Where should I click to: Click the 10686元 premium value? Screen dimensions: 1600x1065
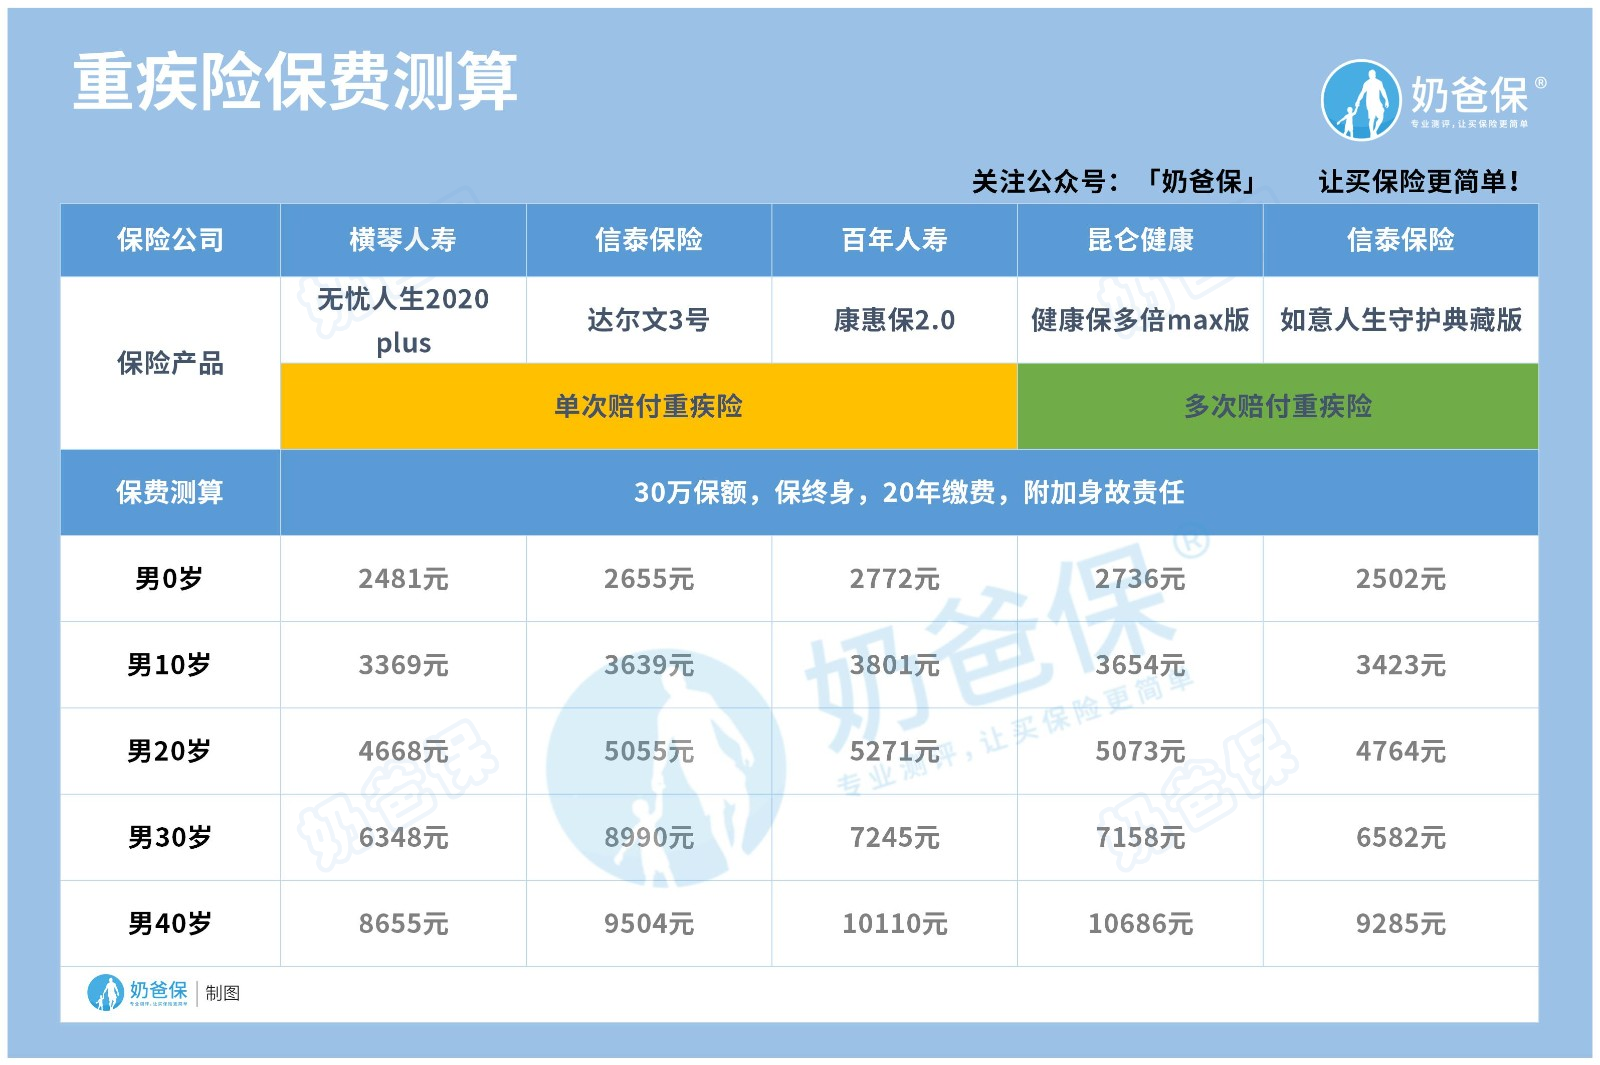(1140, 922)
